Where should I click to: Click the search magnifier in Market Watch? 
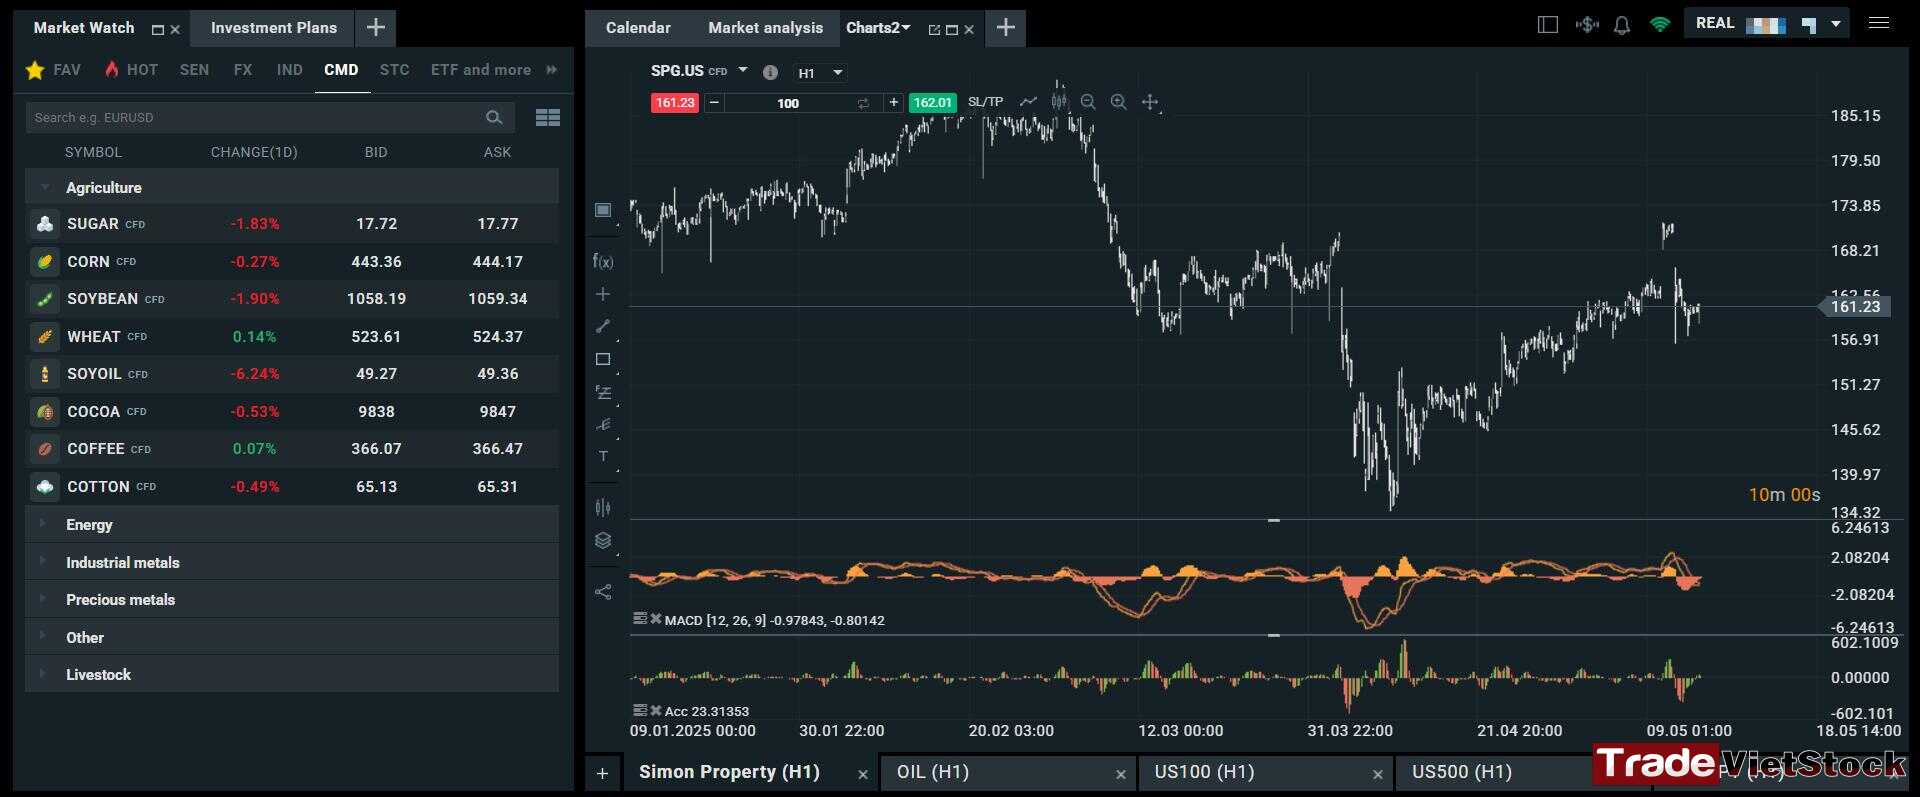click(x=494, y=118)
